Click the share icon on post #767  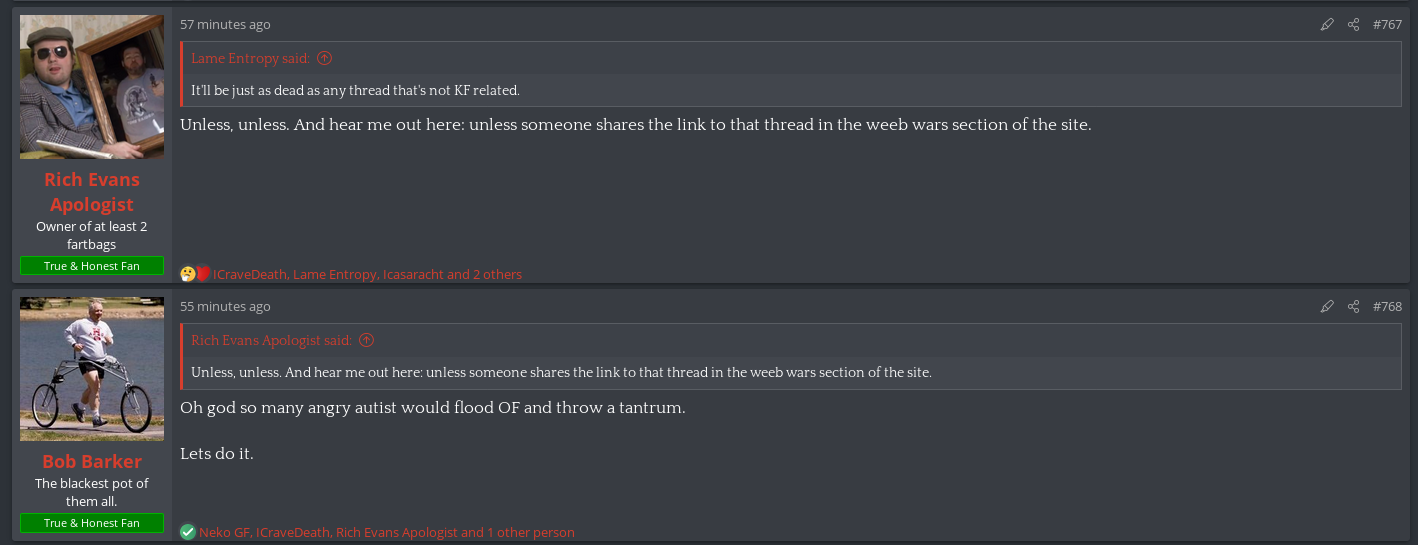[1353, 25]
